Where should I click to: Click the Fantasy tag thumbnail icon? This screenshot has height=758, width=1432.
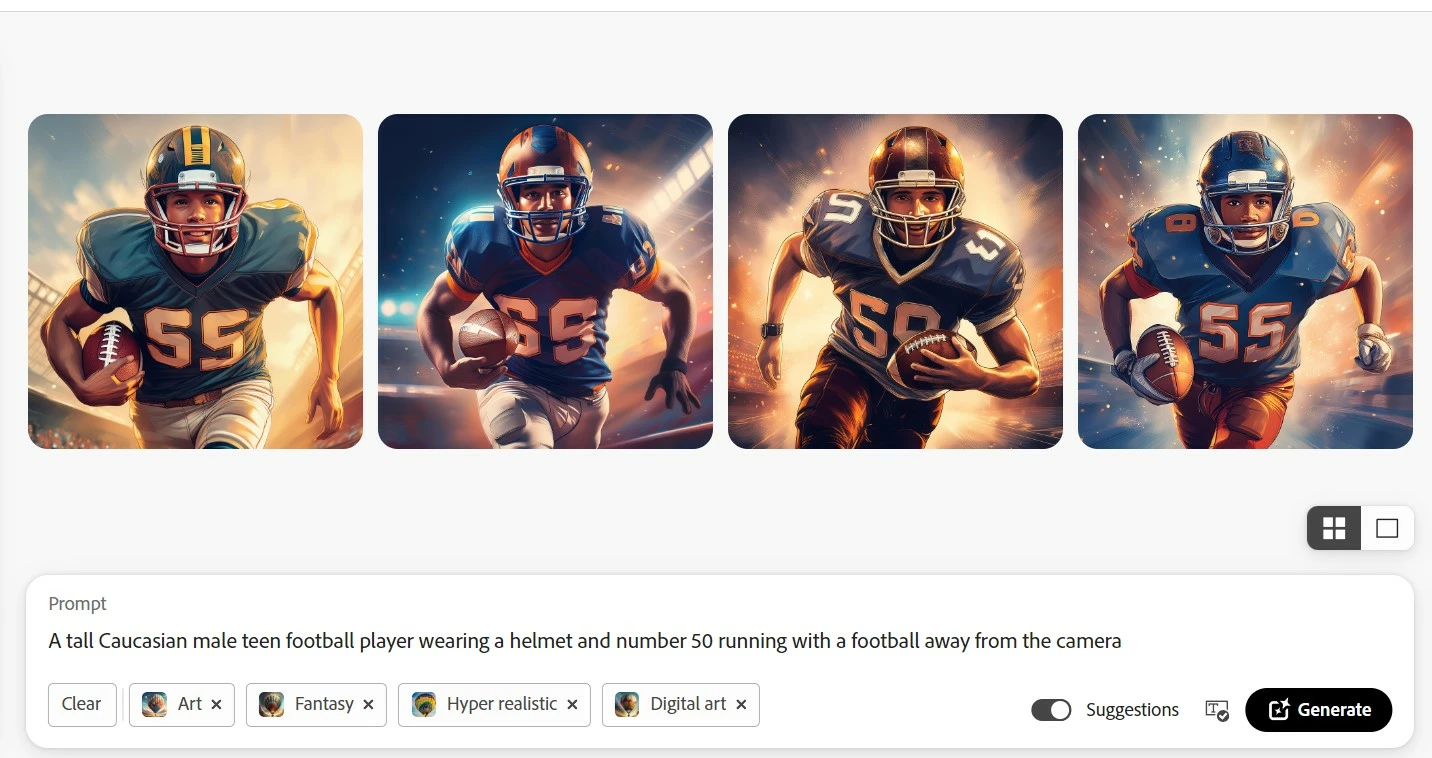(x=271, y=704)
